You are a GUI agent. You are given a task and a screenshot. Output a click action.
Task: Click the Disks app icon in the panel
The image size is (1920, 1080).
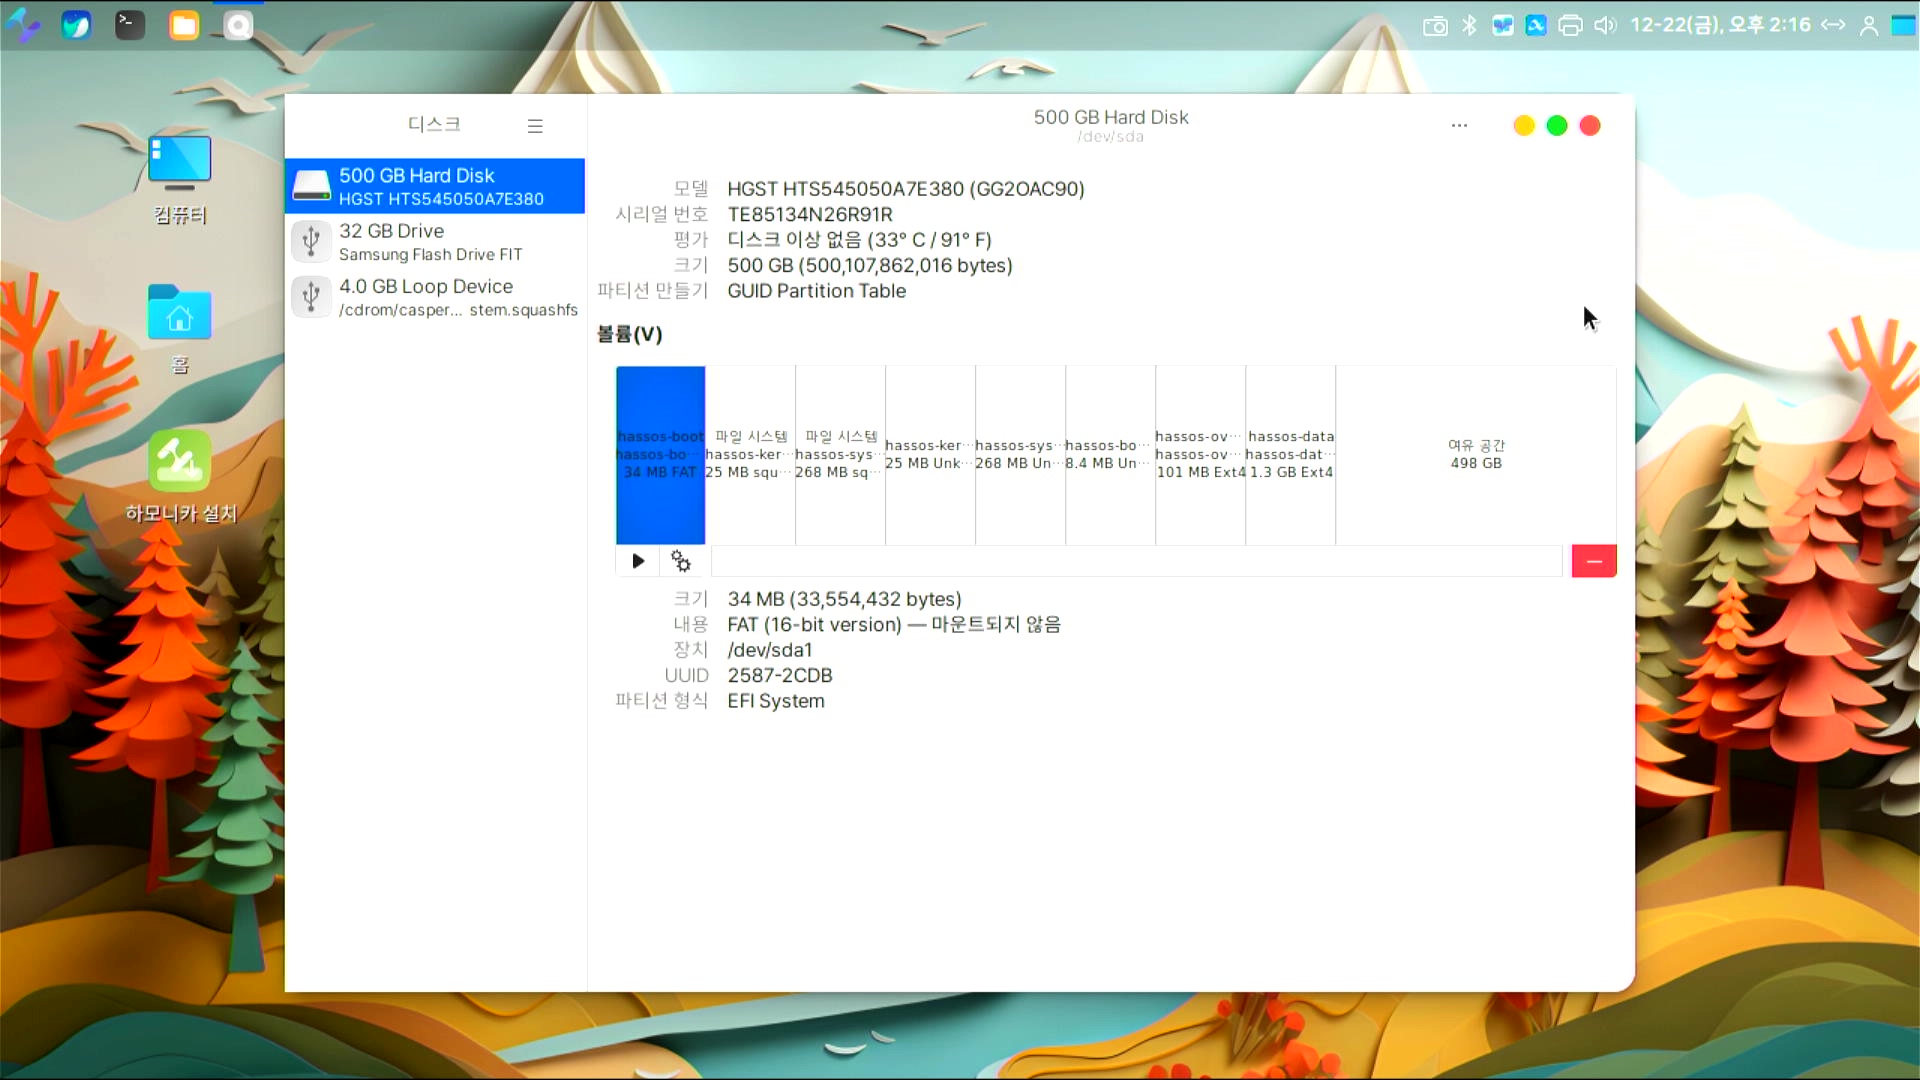point(238,24)
